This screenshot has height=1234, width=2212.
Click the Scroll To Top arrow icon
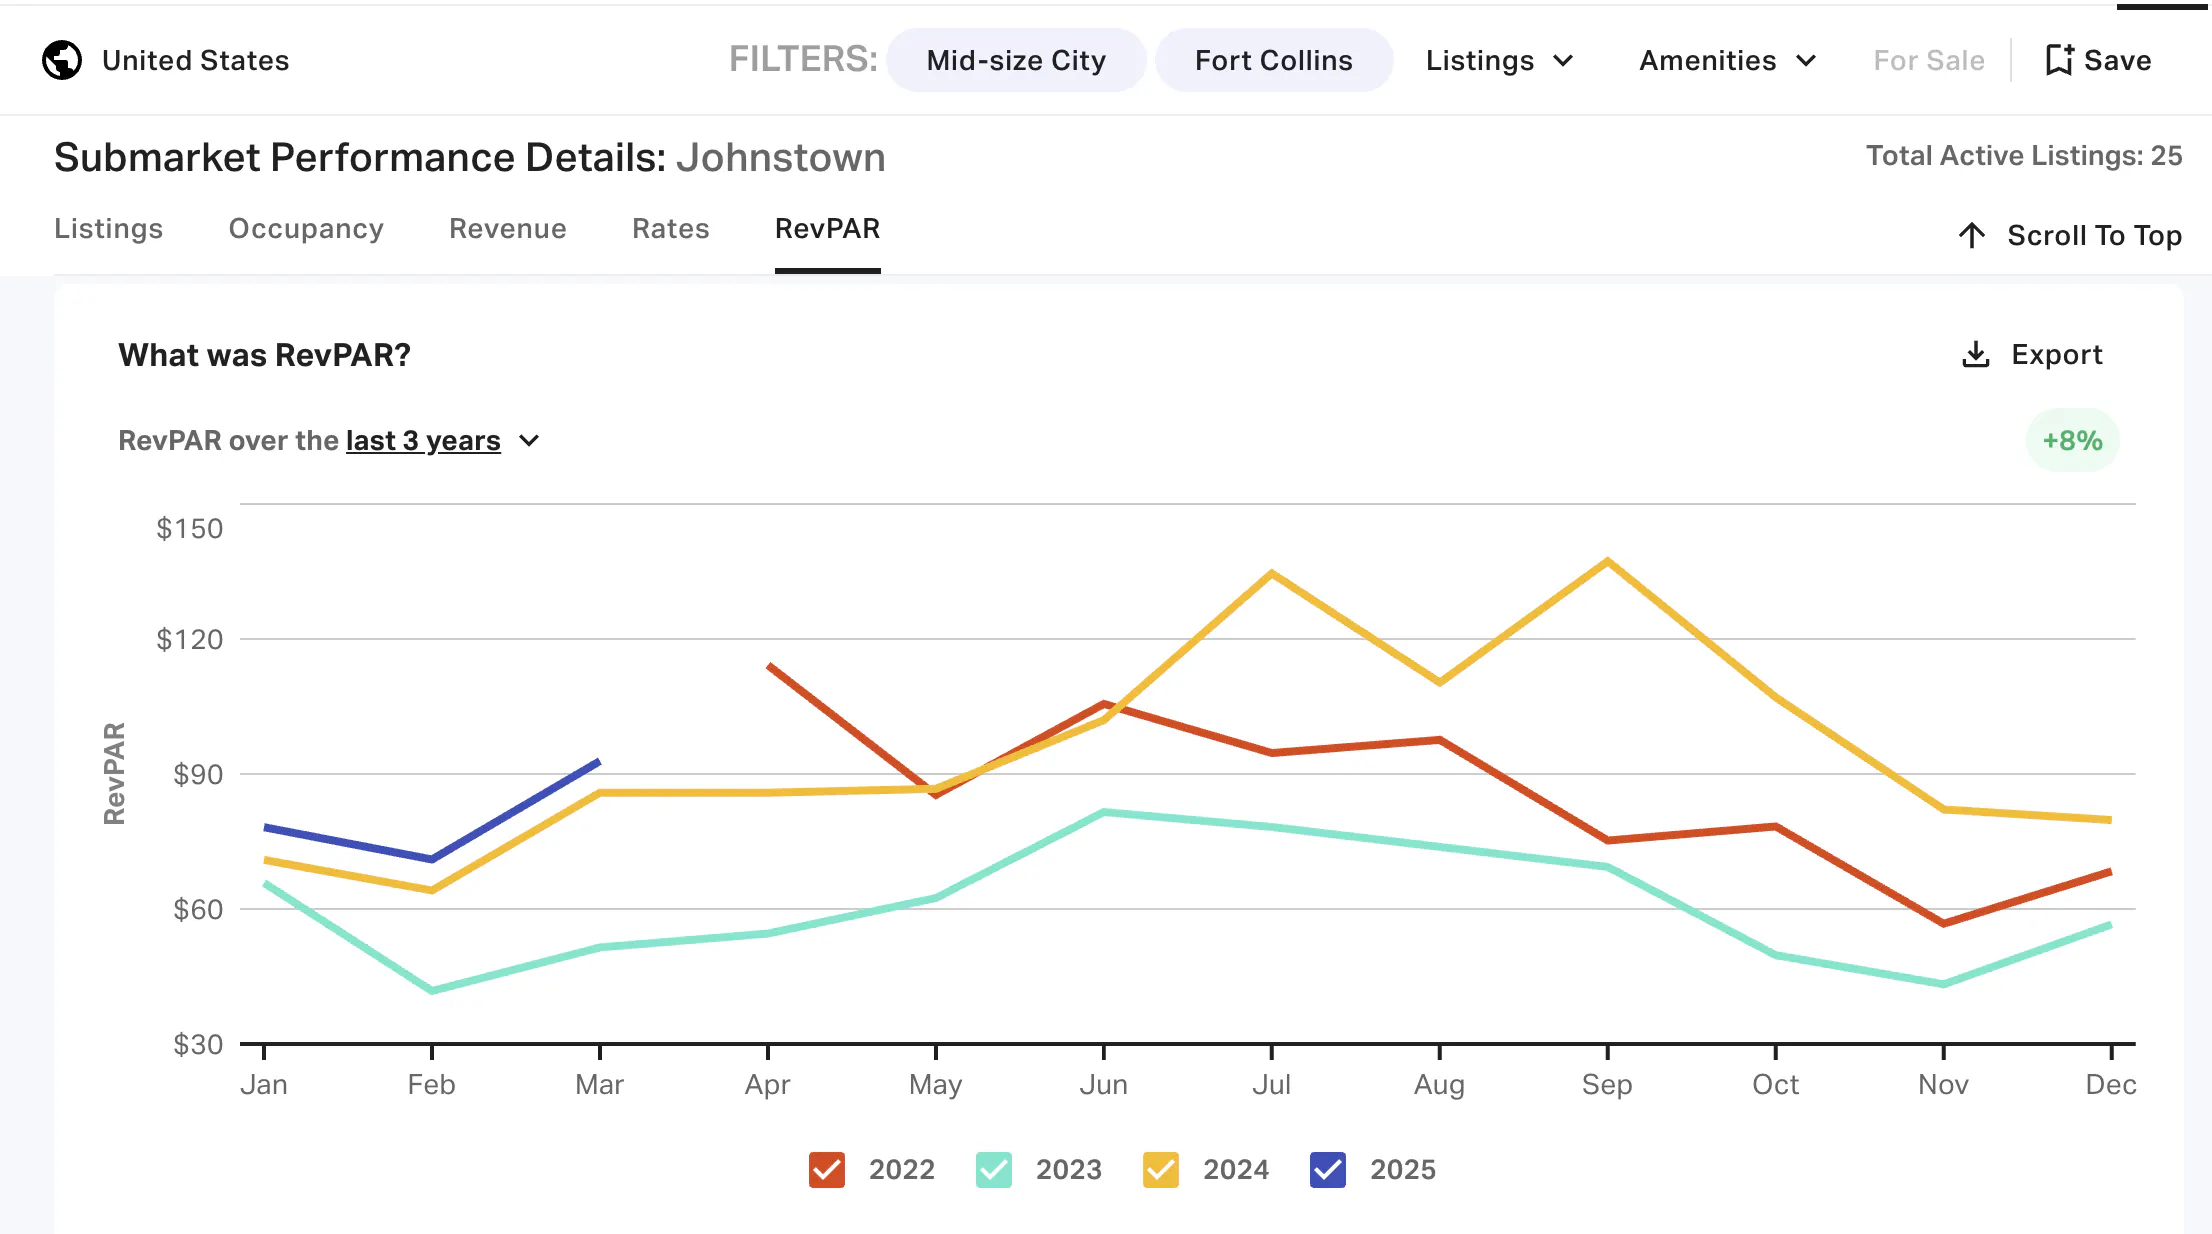pos(1972,236)
